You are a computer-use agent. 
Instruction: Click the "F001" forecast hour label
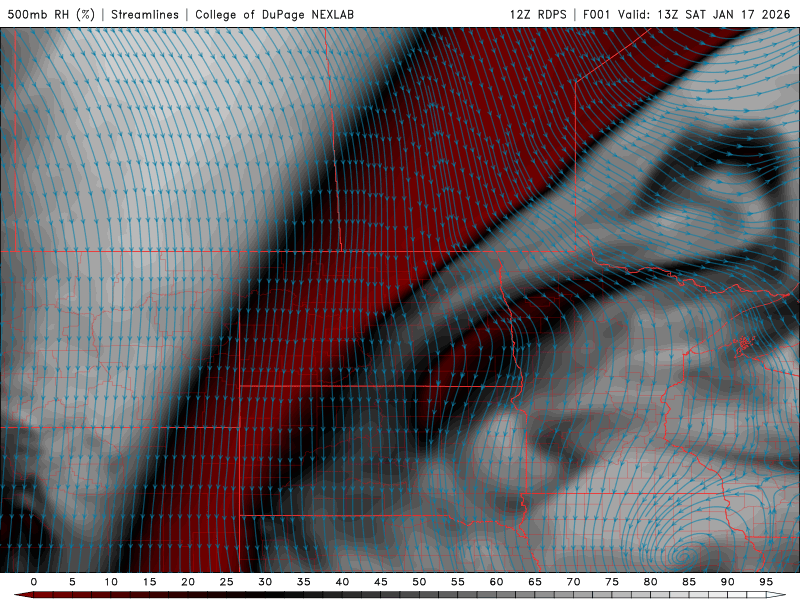pyautogui.click(x=597, y=14)
